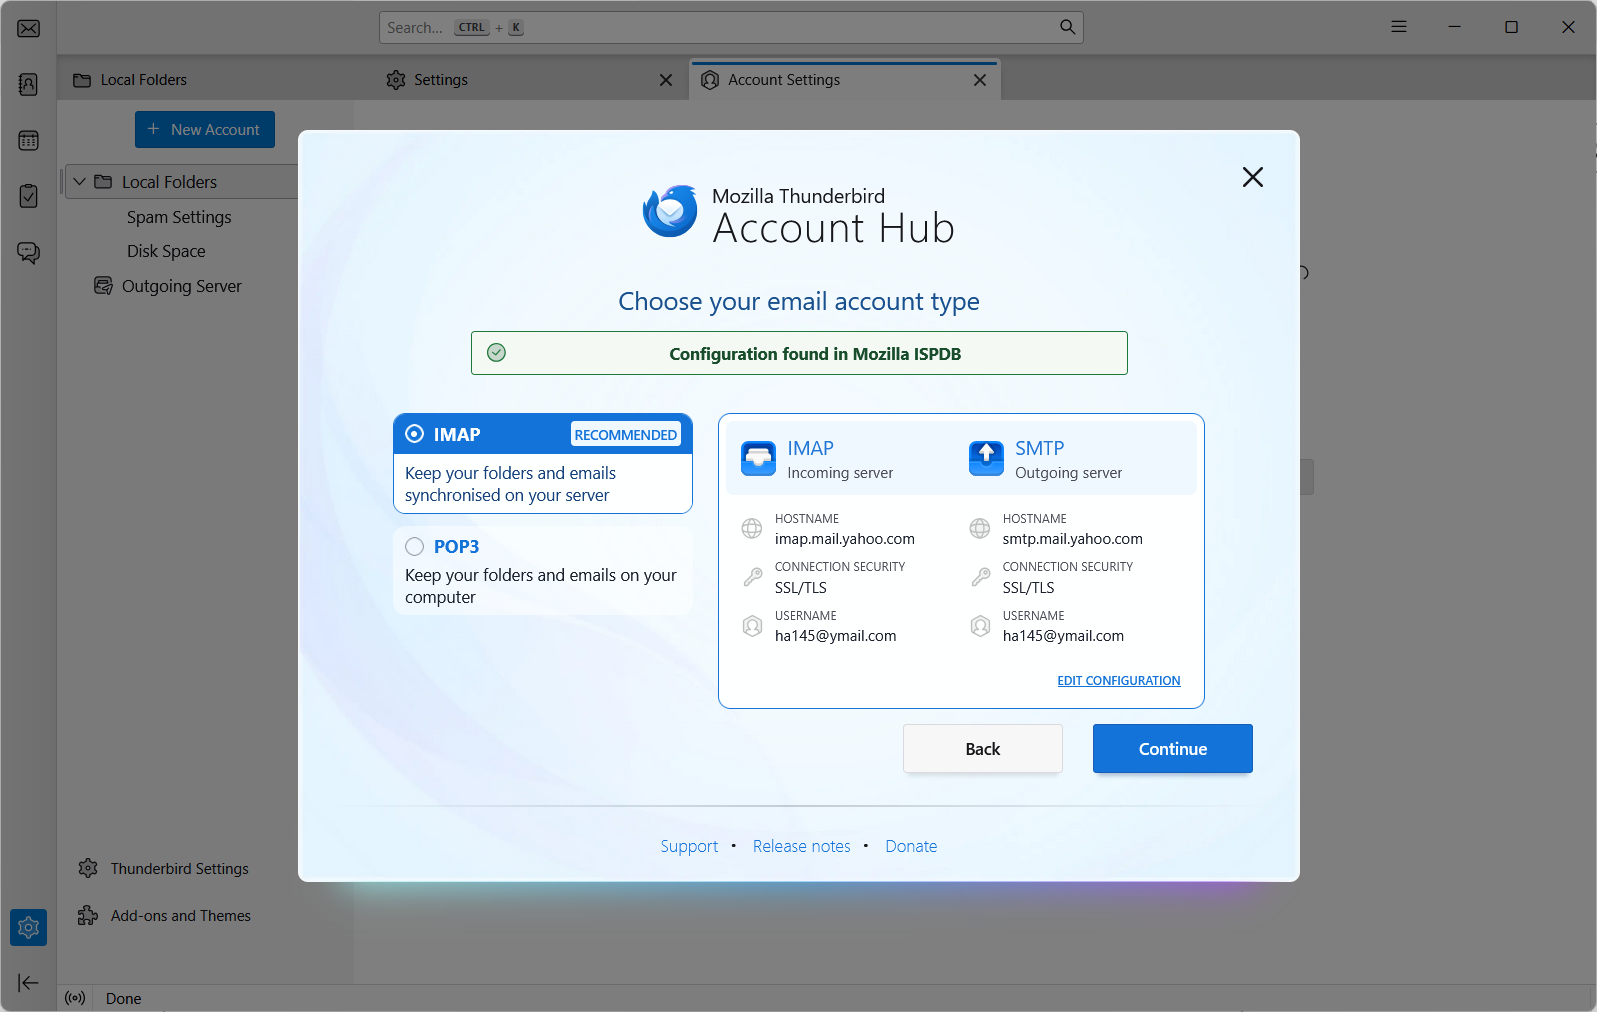Viewport: 1597px width, 1012px height.
Task: Open the Chat icon in sidebar
Action: [x=29, y=252]
